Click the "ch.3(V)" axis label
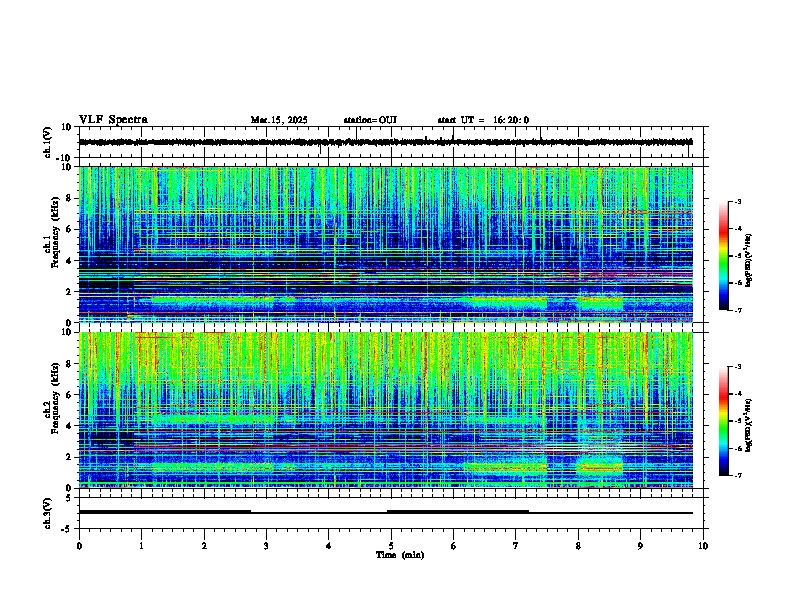Image resolution: width=792 pixels, height=612 pixels. [x=48, y=513]
